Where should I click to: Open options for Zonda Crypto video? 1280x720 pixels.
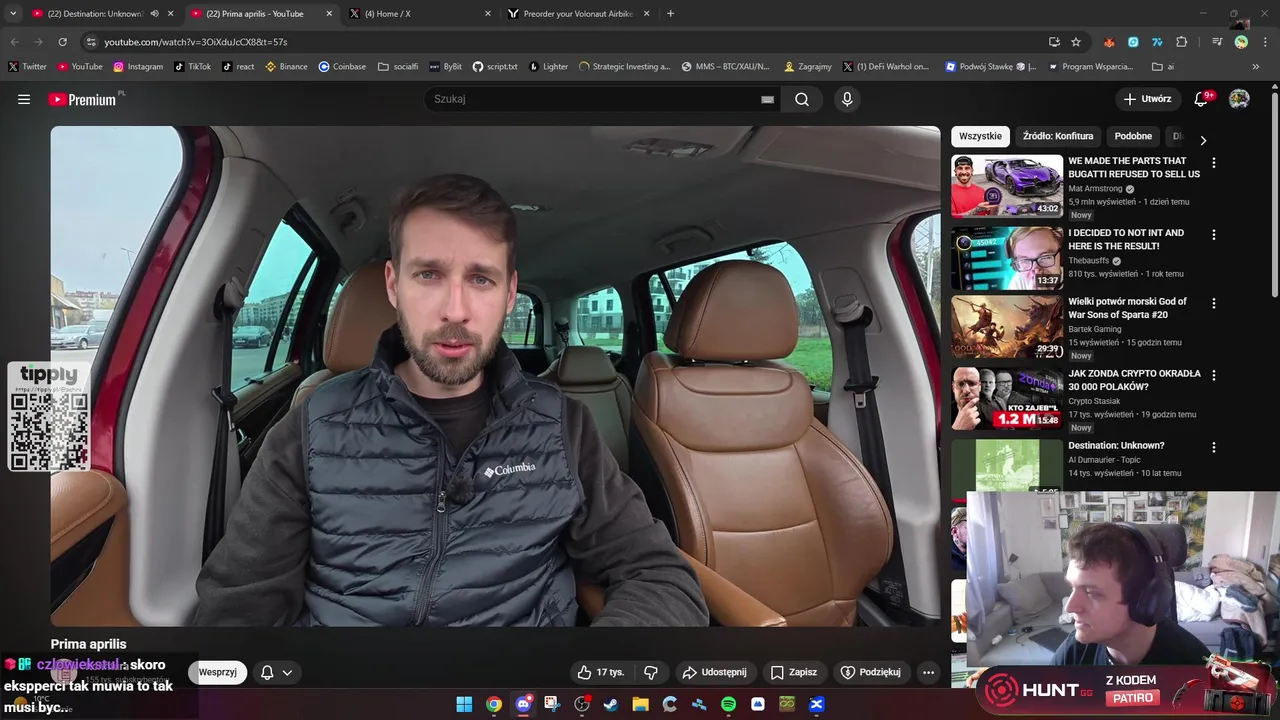(x=1214, y=375)
